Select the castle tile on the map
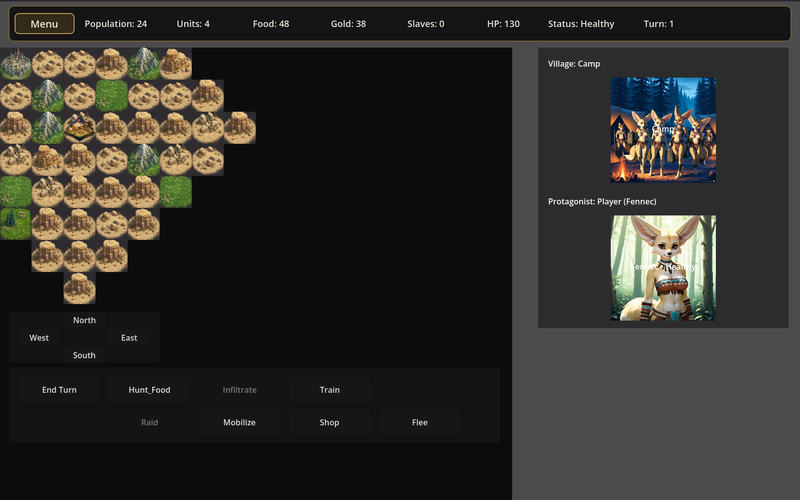This screenshot has width=800, height=500. click(x=15, y=64)
